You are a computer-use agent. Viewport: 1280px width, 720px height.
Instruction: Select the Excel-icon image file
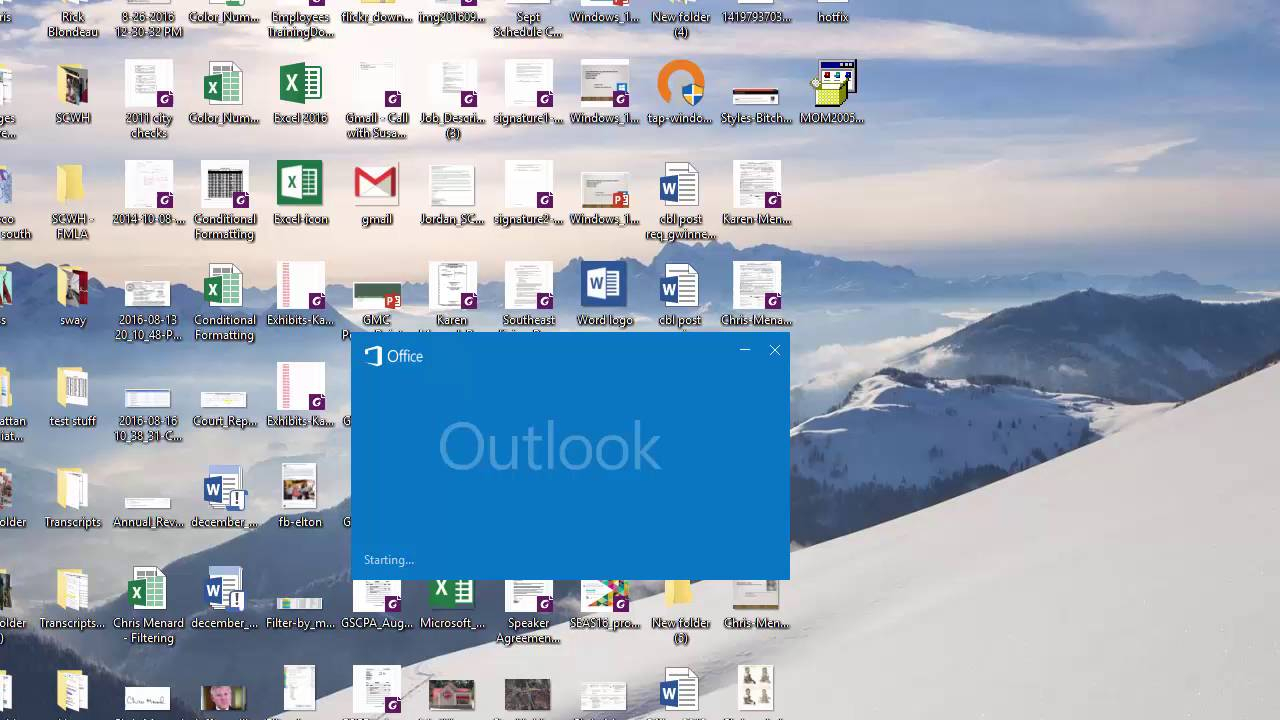pos(300,184)
